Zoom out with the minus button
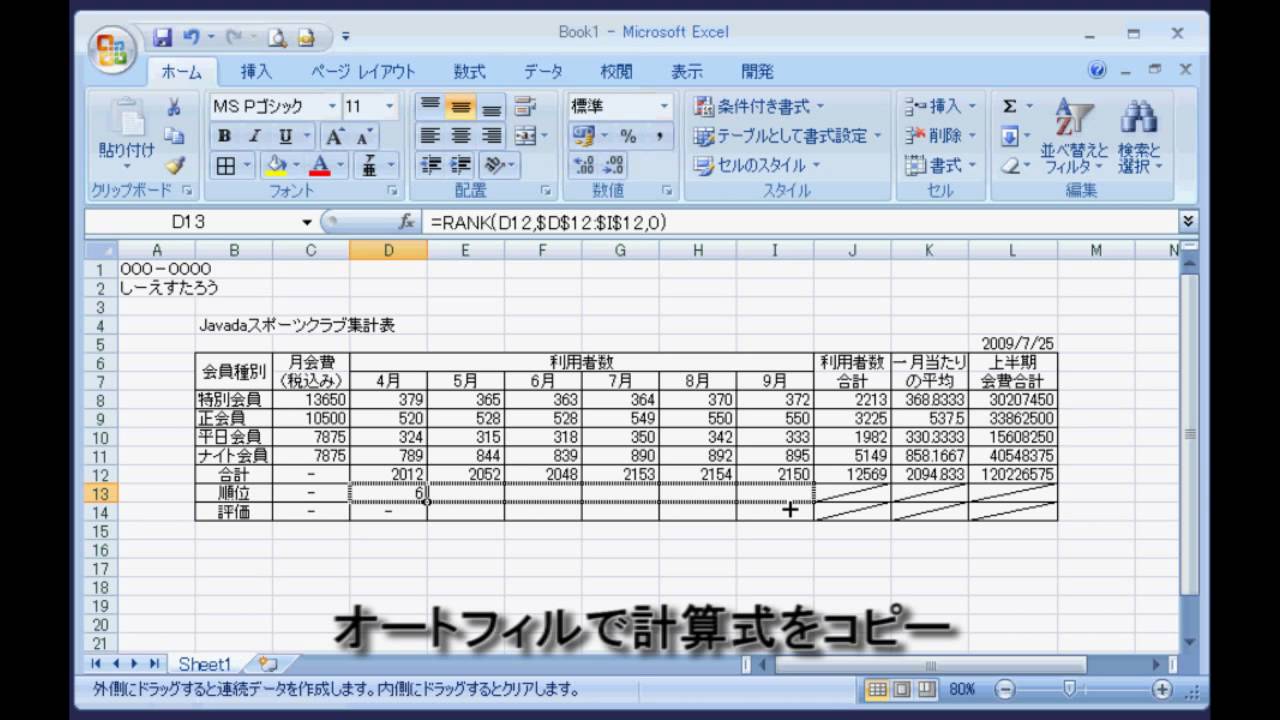Image resolution: width=1280 pixels, height=720 pixels. tap(1005, 689)
